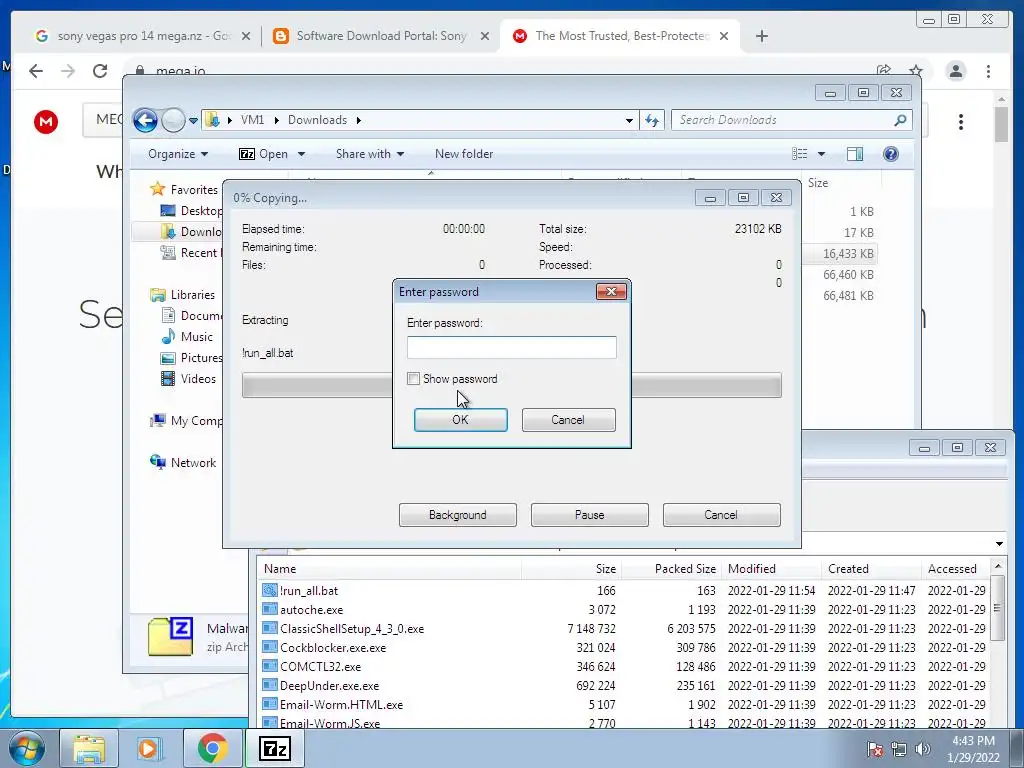The image size is (1024, 768).
Task: Open the Organize menu
Action: click(178, 154)
